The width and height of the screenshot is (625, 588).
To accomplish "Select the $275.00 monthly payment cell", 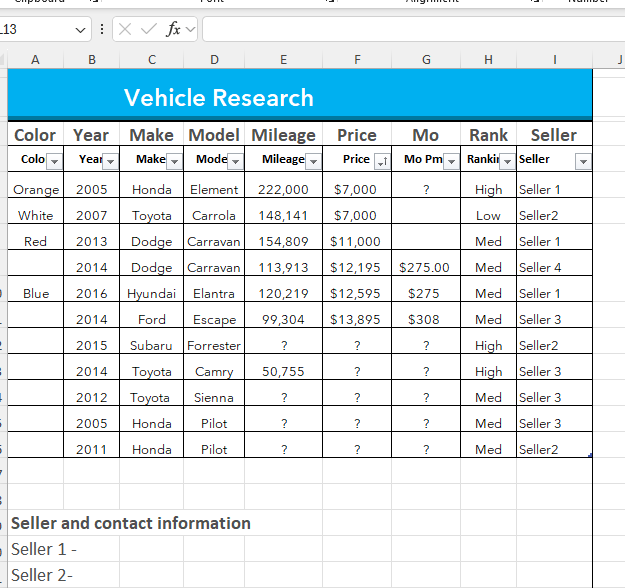I will pyautogui.click(x=426, y=263).
